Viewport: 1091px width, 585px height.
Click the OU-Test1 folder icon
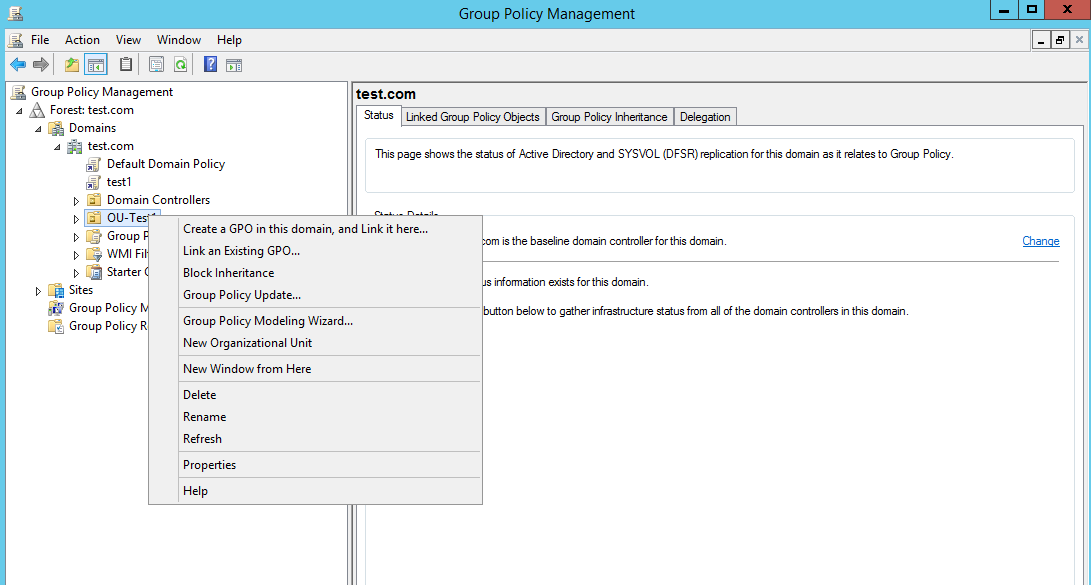pos(94,218)
